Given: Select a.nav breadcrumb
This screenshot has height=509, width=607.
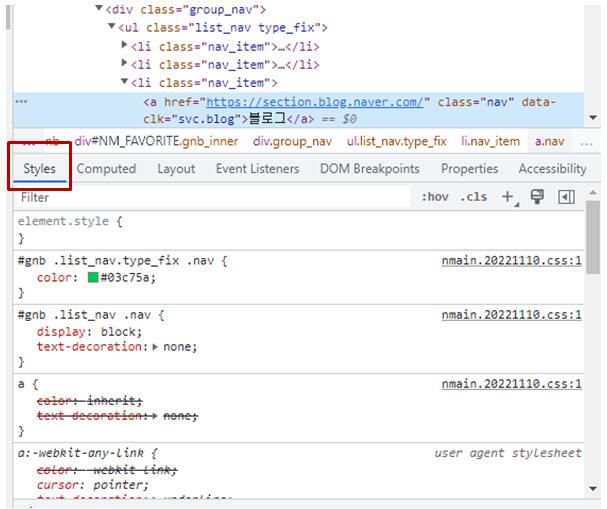Looking at the screenshot, I should (x=550, y=141).
